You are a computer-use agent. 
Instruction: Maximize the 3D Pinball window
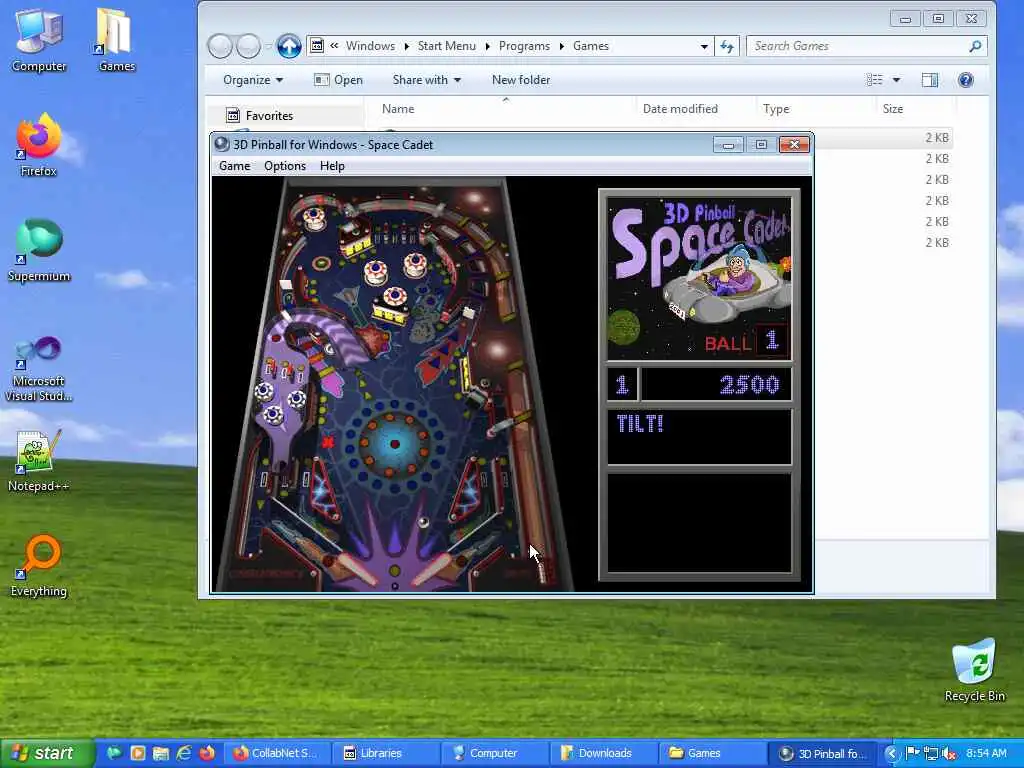(761, 144)
